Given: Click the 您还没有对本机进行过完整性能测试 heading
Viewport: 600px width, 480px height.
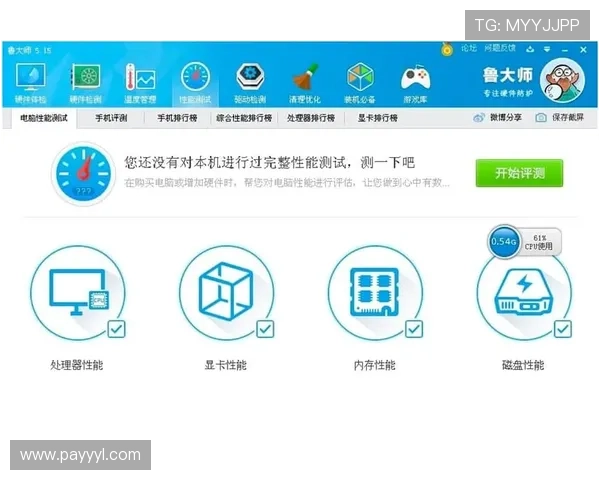Looking at the screenshot, I should click(x=269, y=162).
